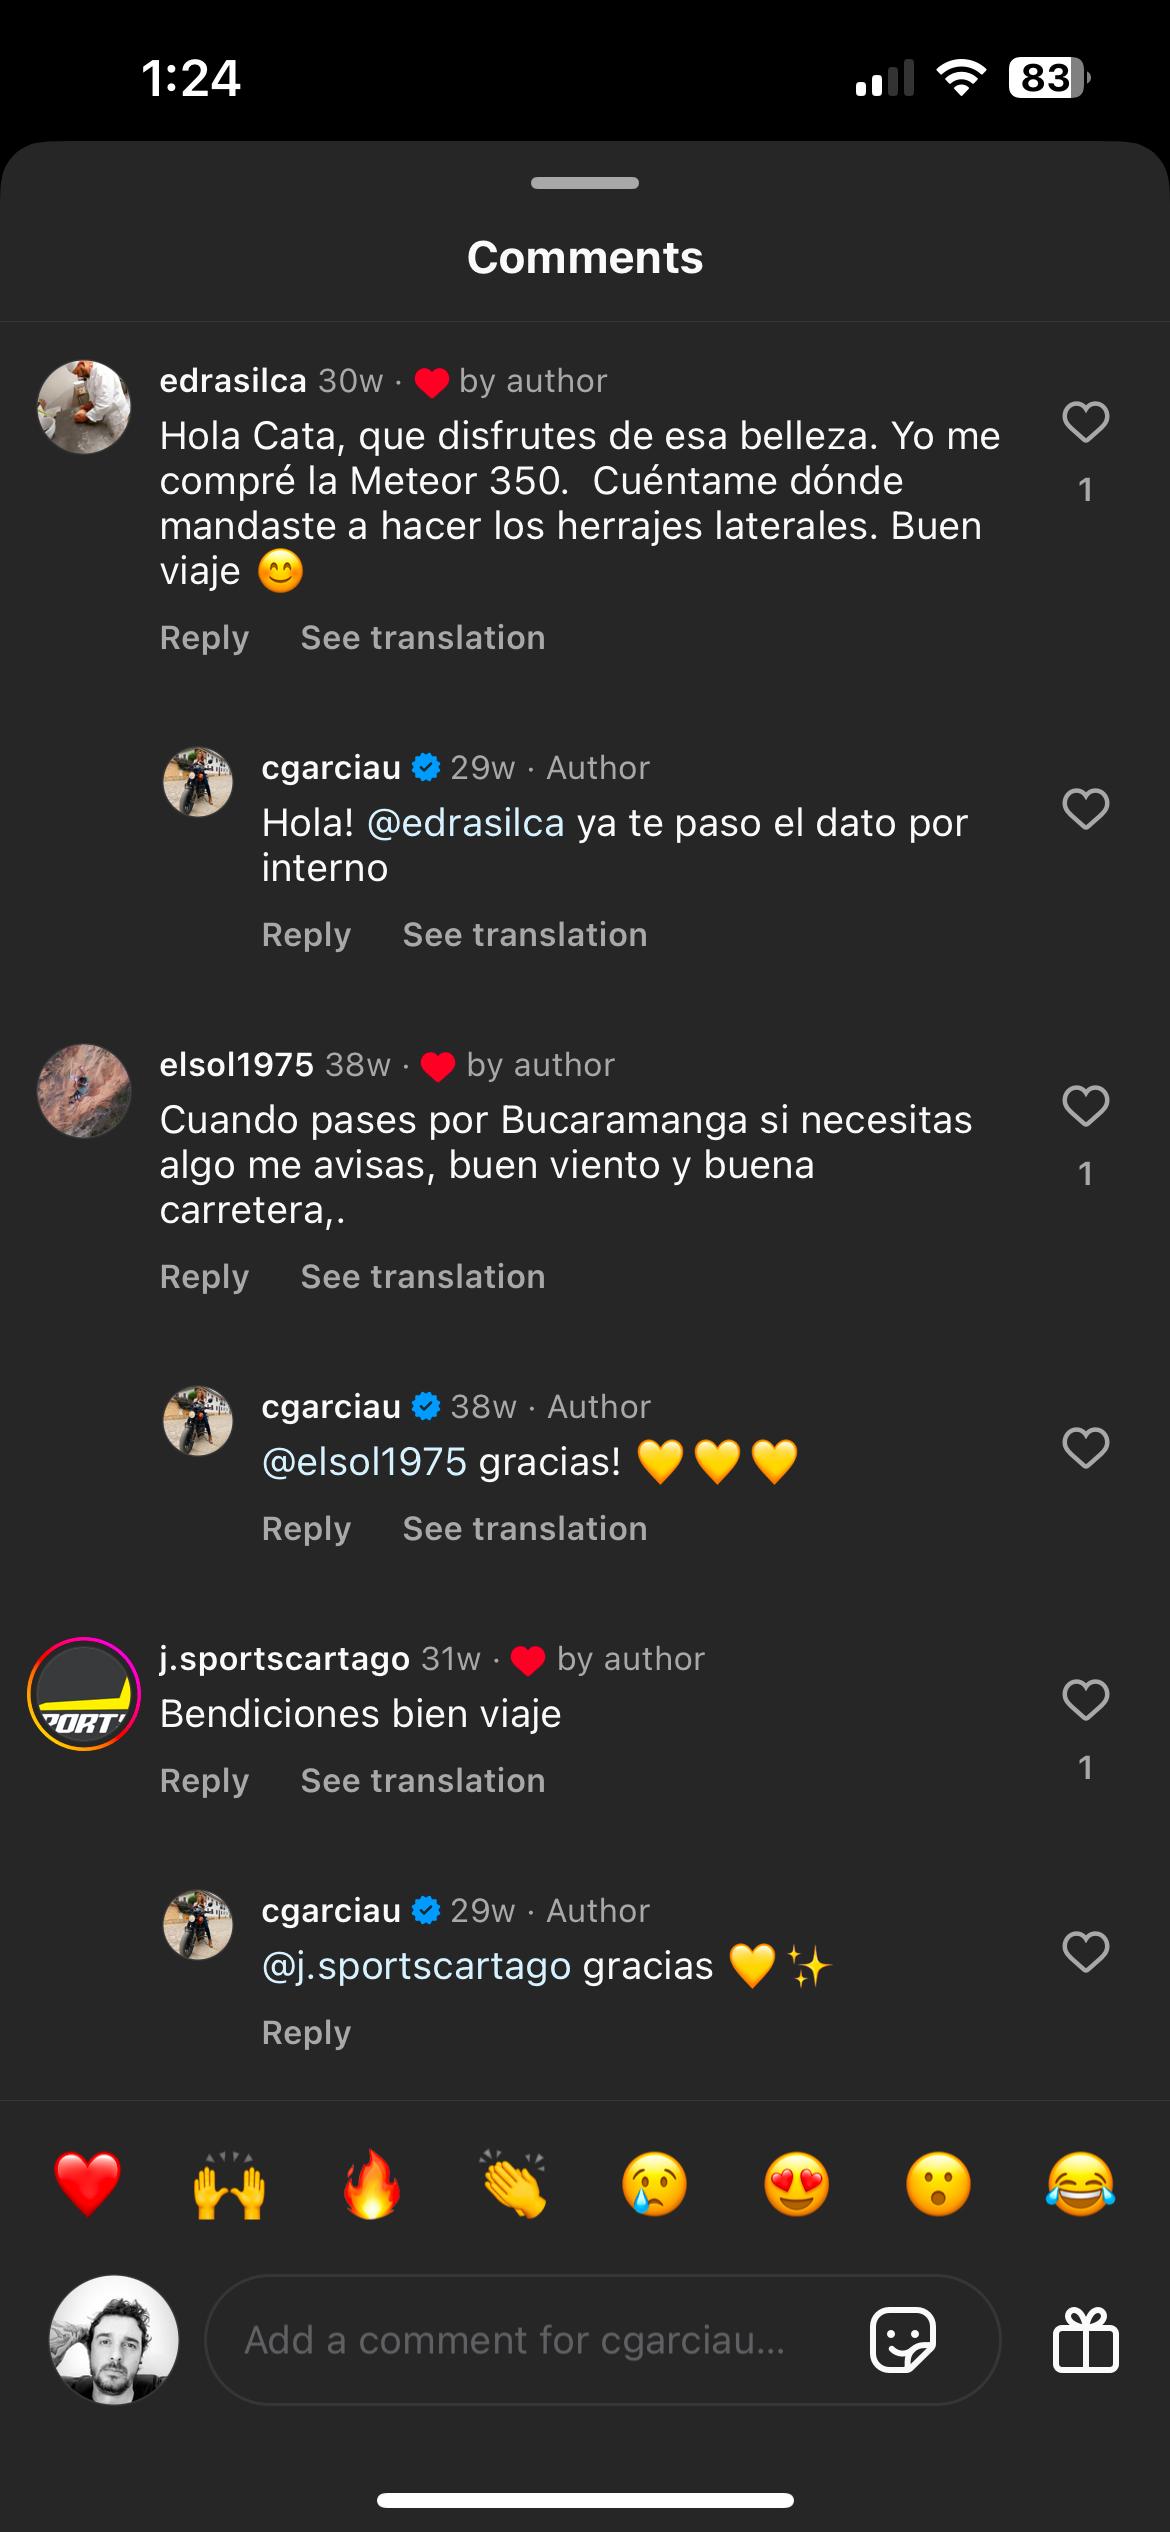
Task: Tap the heart-eyes emoji reaction
Action: pyautogui.click(x=796, y=2184)
